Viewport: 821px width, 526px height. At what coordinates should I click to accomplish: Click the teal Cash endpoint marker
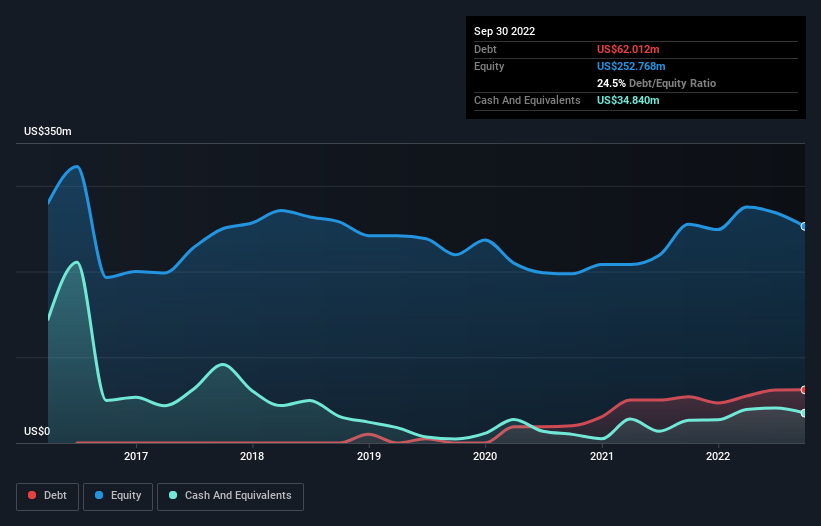tap(804, 413)
